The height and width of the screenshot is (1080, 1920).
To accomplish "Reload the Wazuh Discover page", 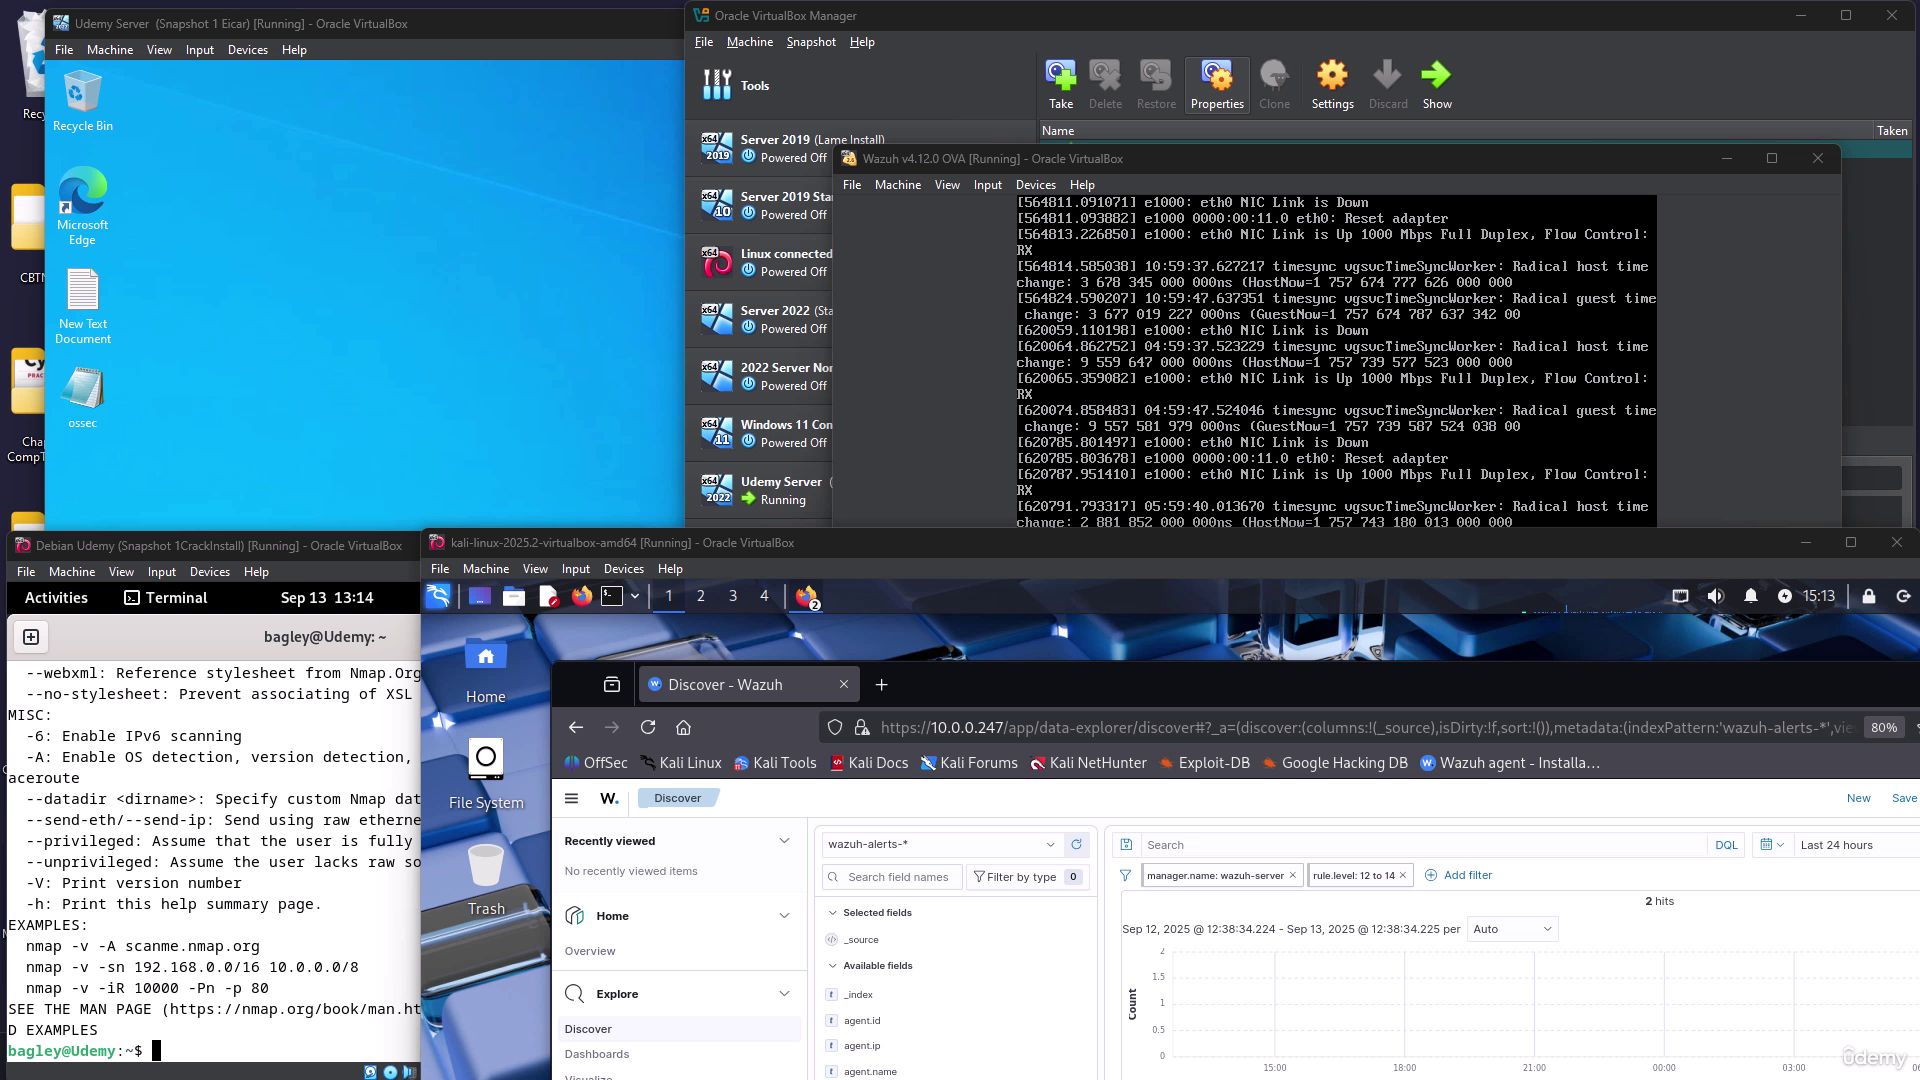I will (648, 727).
